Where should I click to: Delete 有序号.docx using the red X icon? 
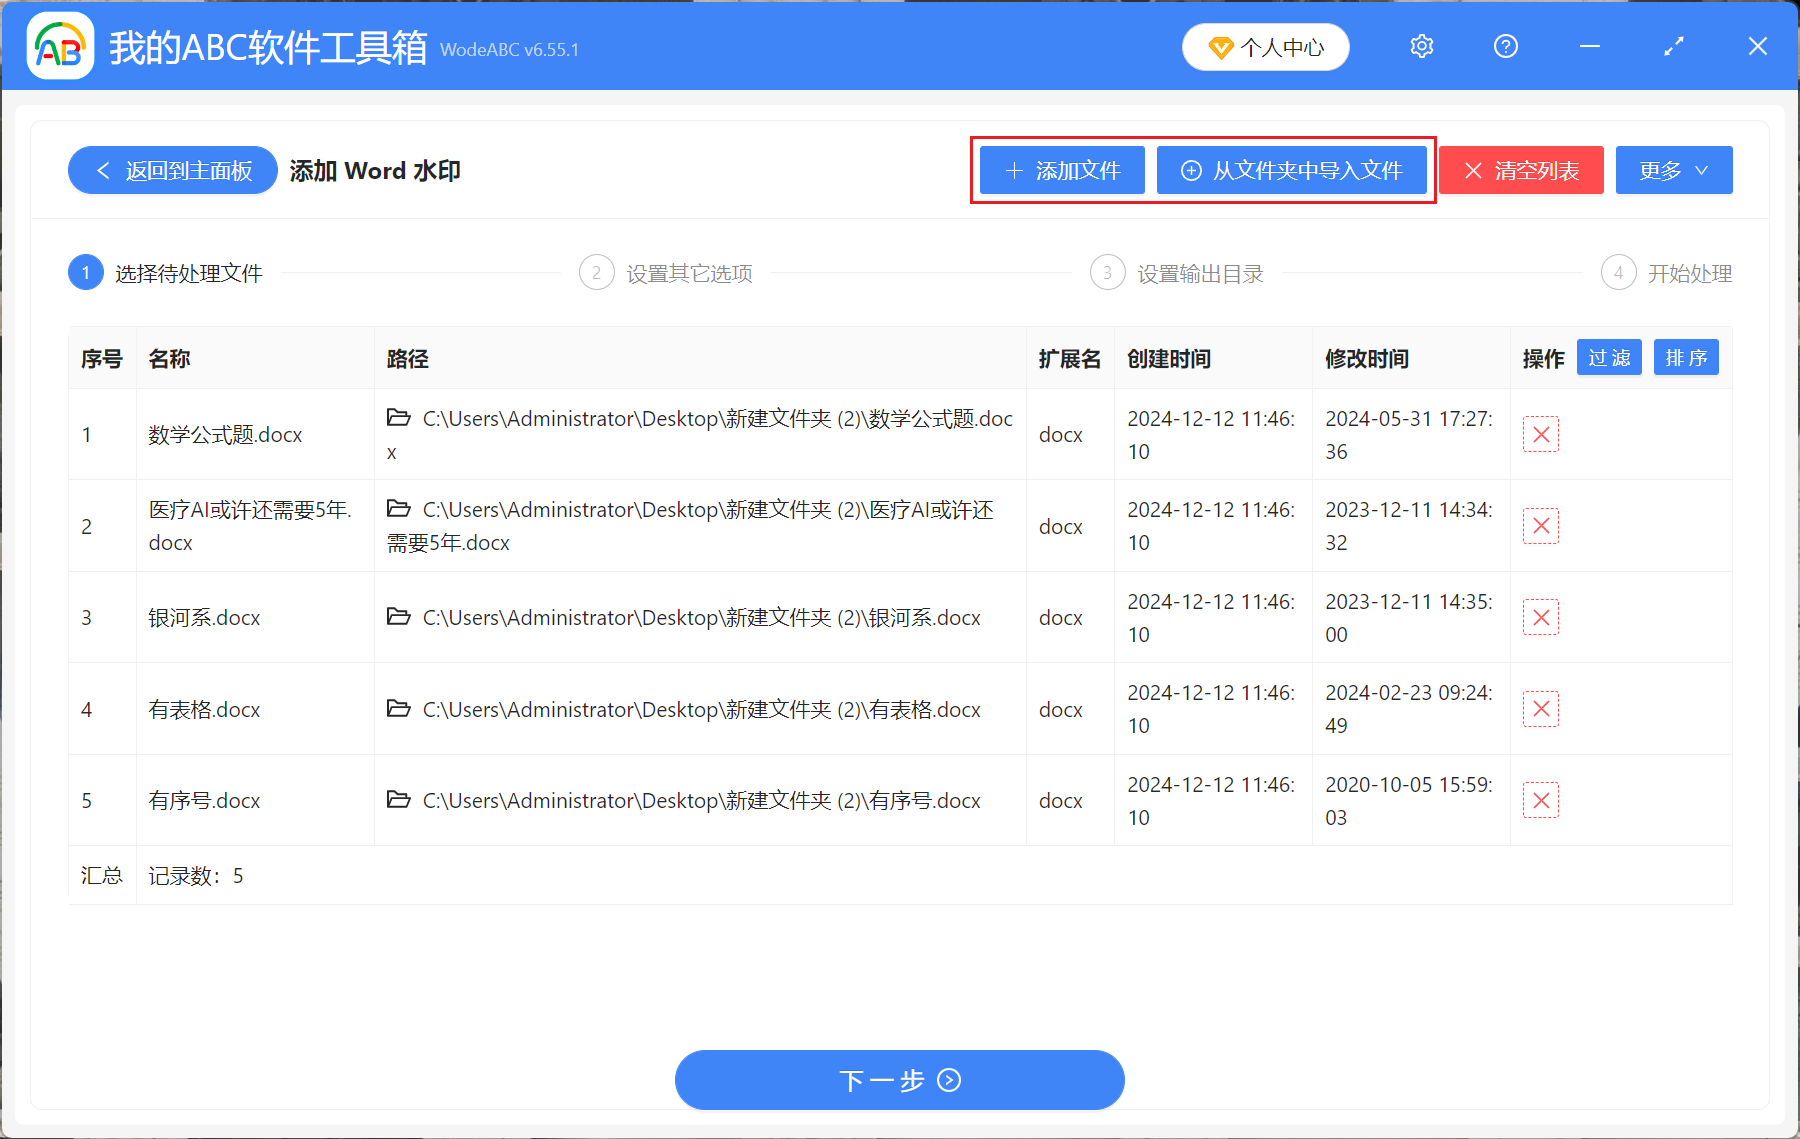pyautogui.click(x=1540, y=800)
